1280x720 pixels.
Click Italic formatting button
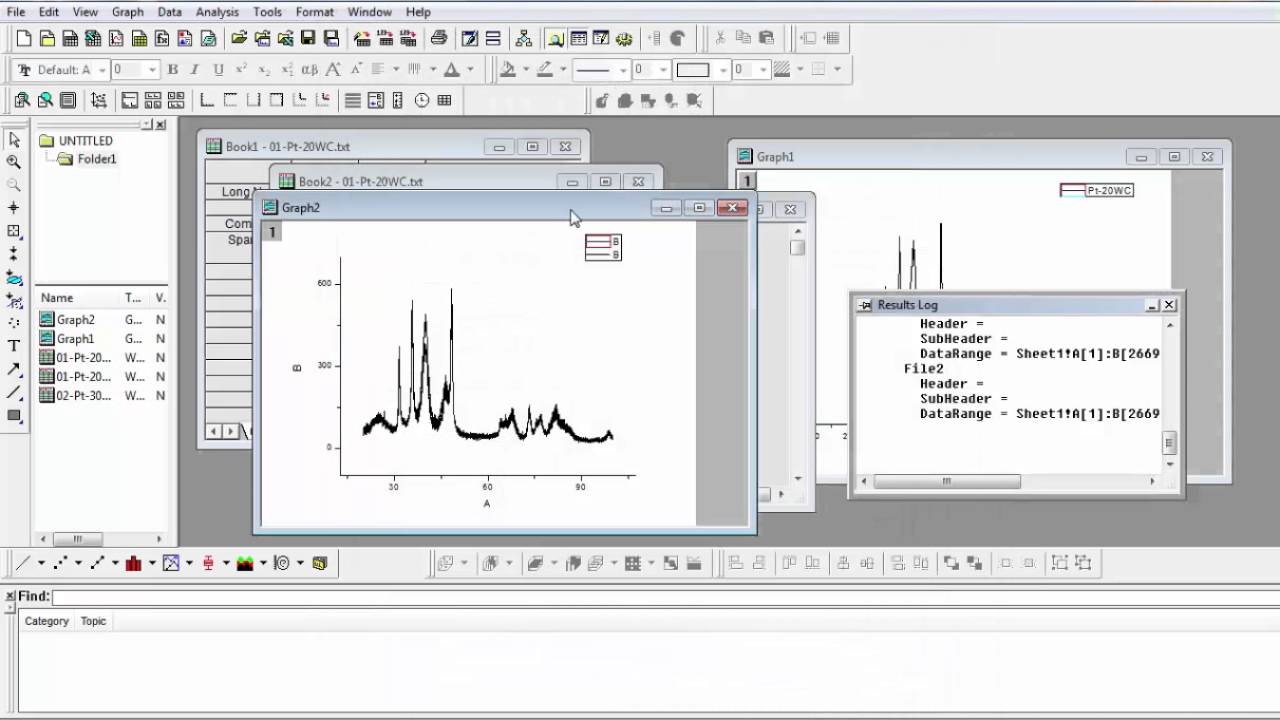click(195, 70)
